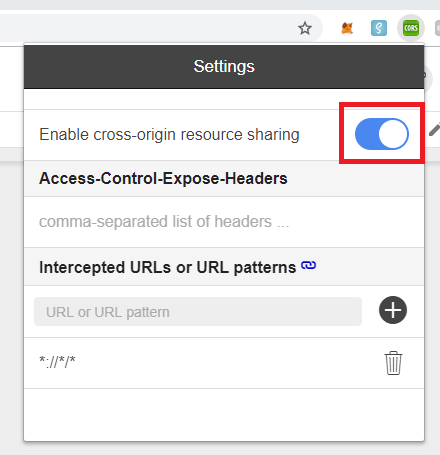This screenshot has height=455, width=440.
Task: Click the grey extension icon at toolbar edge
Action: pos(437,28)
